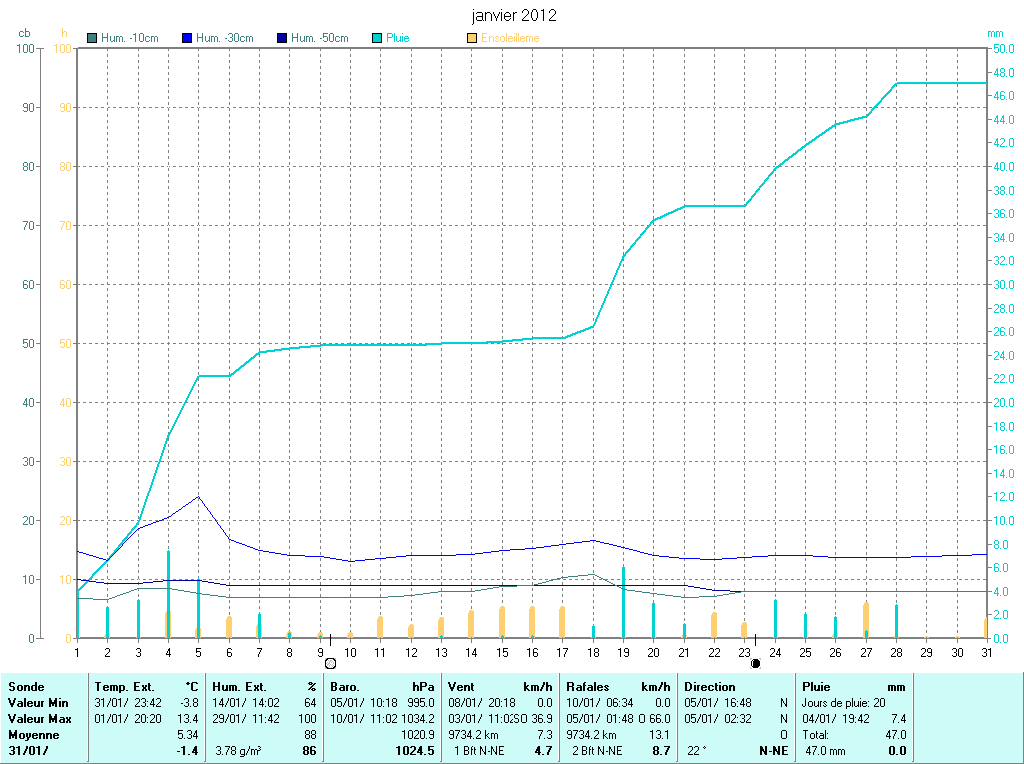Select the Moyenne row label
This screenshot has height=764, width=1024.
(33, 734)
